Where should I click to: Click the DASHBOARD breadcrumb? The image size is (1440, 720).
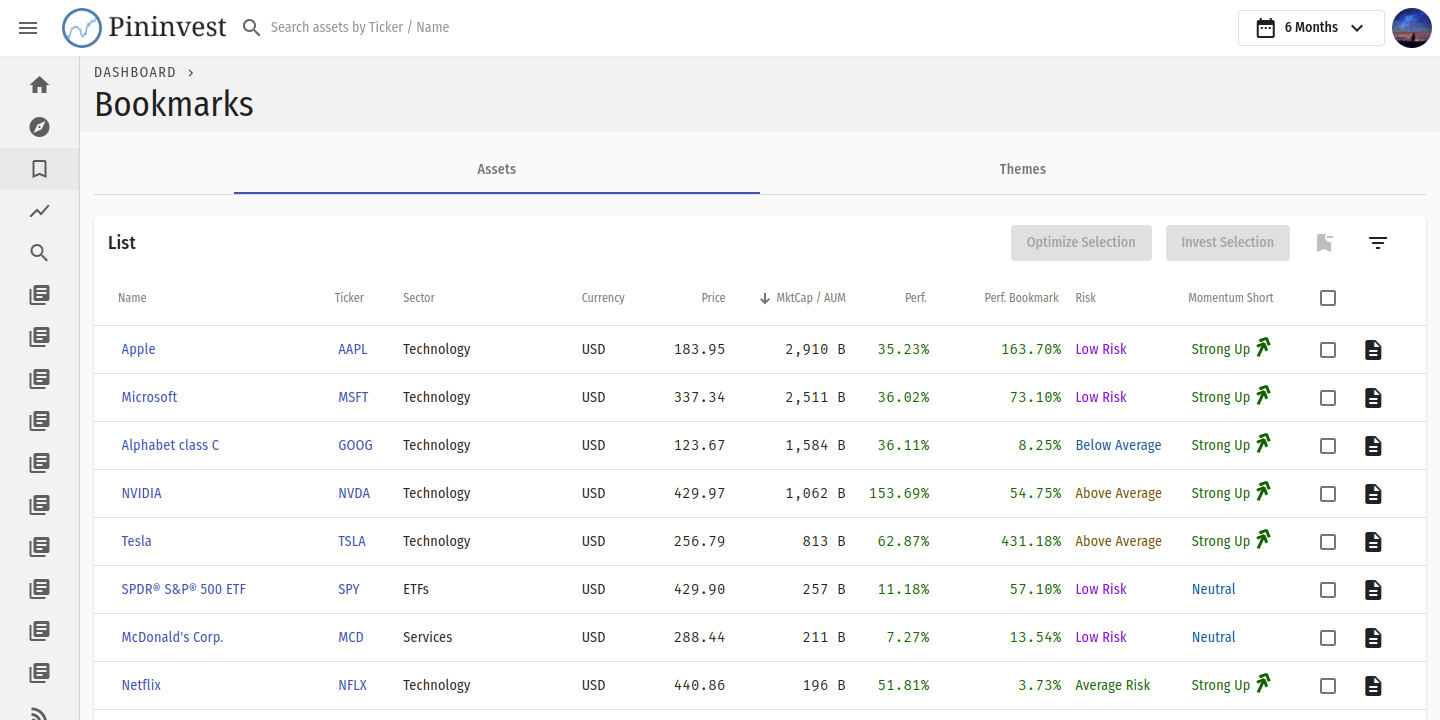135,72
